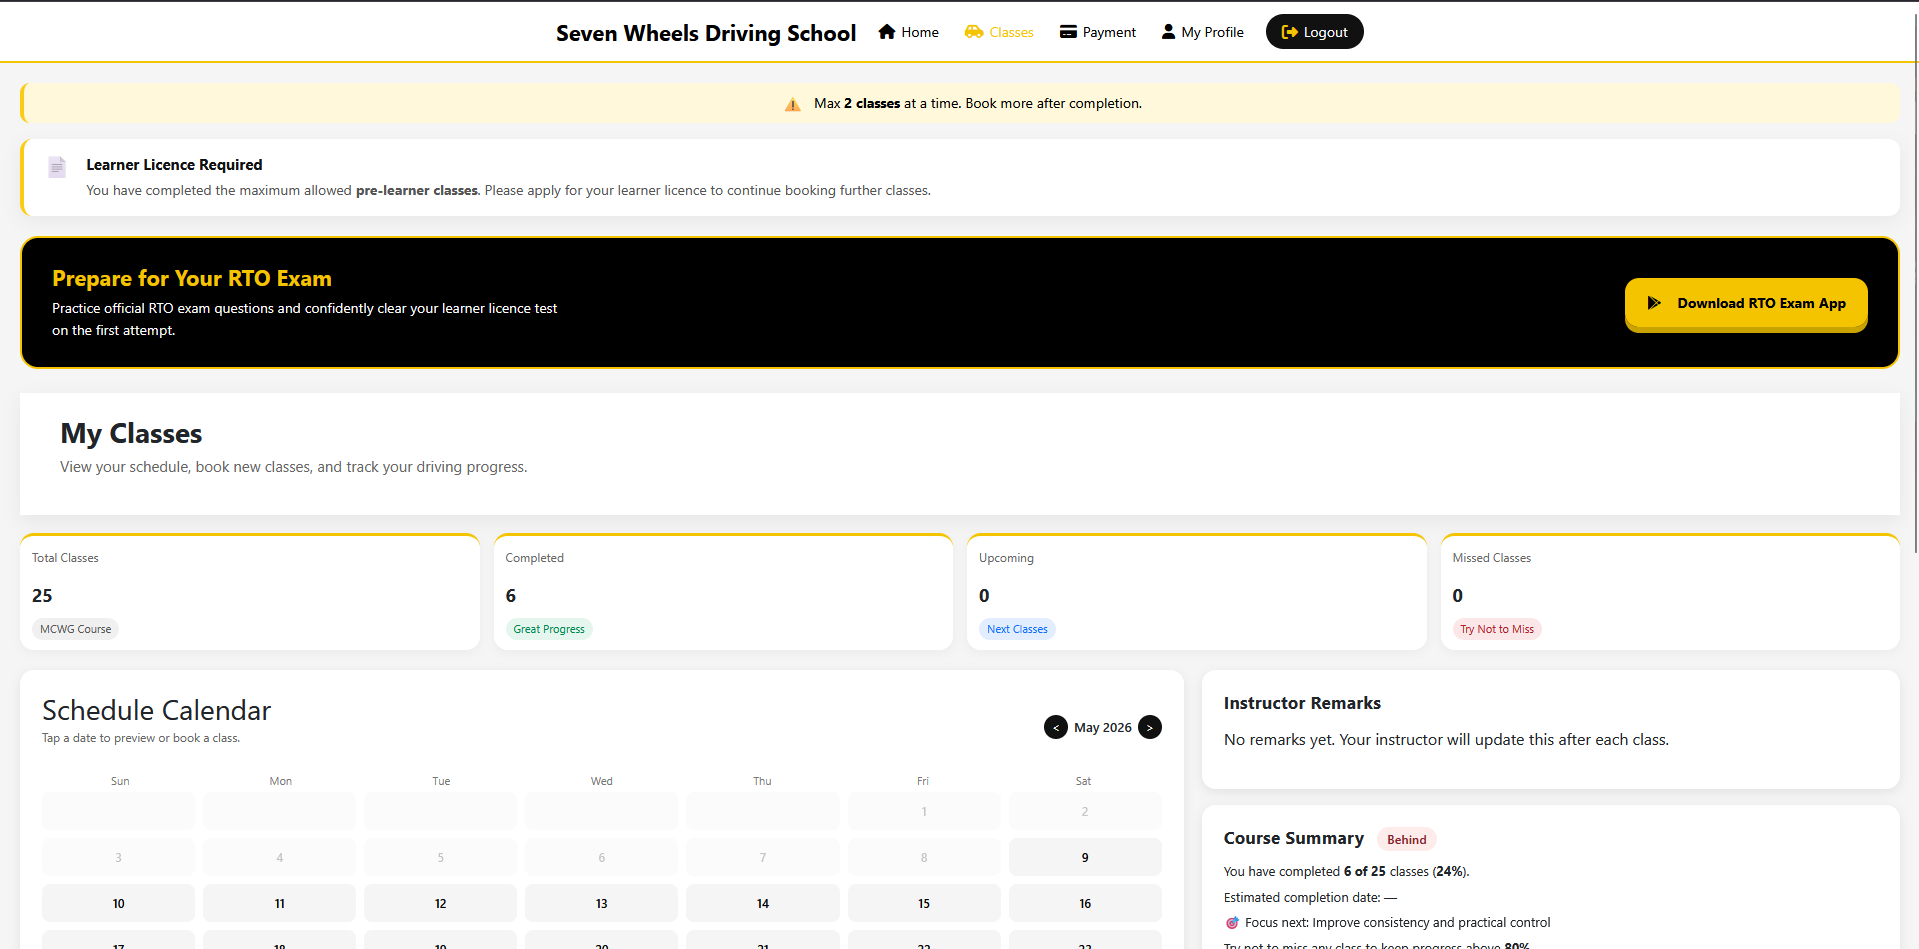Viewport: 1919px width, 949px height.
Task: Click Download RTO Exam App button
Action: click(1746, 303)
